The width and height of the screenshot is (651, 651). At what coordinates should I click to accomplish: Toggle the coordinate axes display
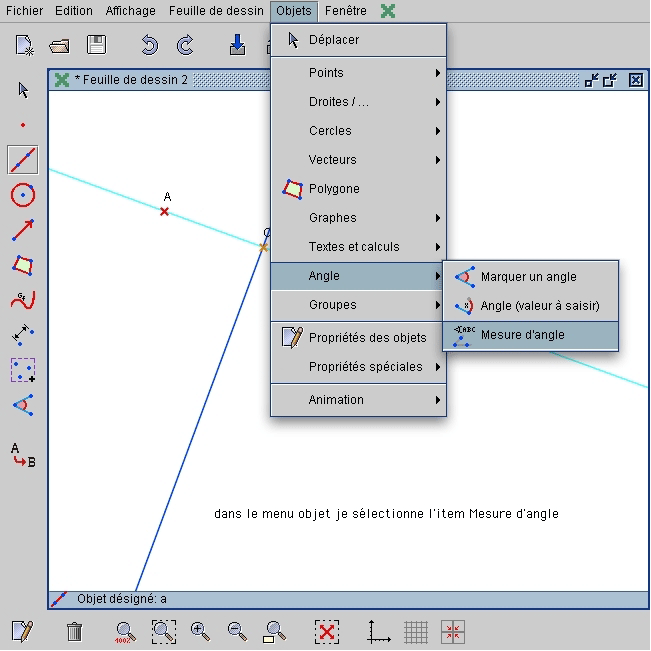pyautogui.click(x=379, y=631)
